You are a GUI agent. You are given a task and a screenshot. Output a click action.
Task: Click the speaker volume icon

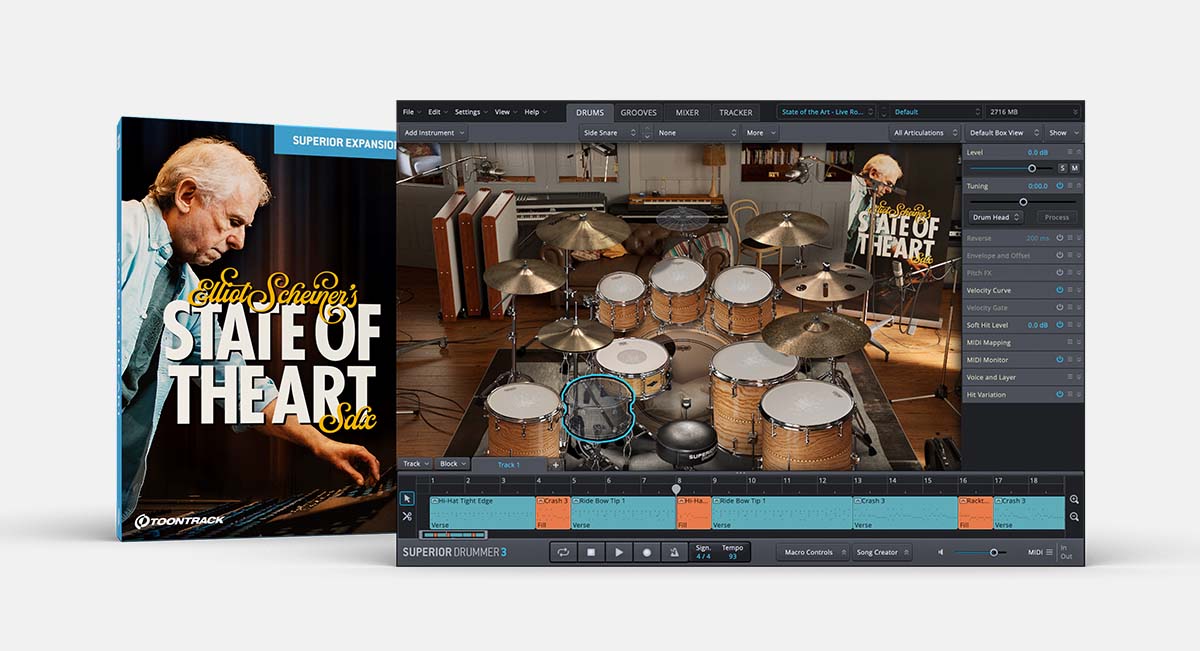point(941,552)
